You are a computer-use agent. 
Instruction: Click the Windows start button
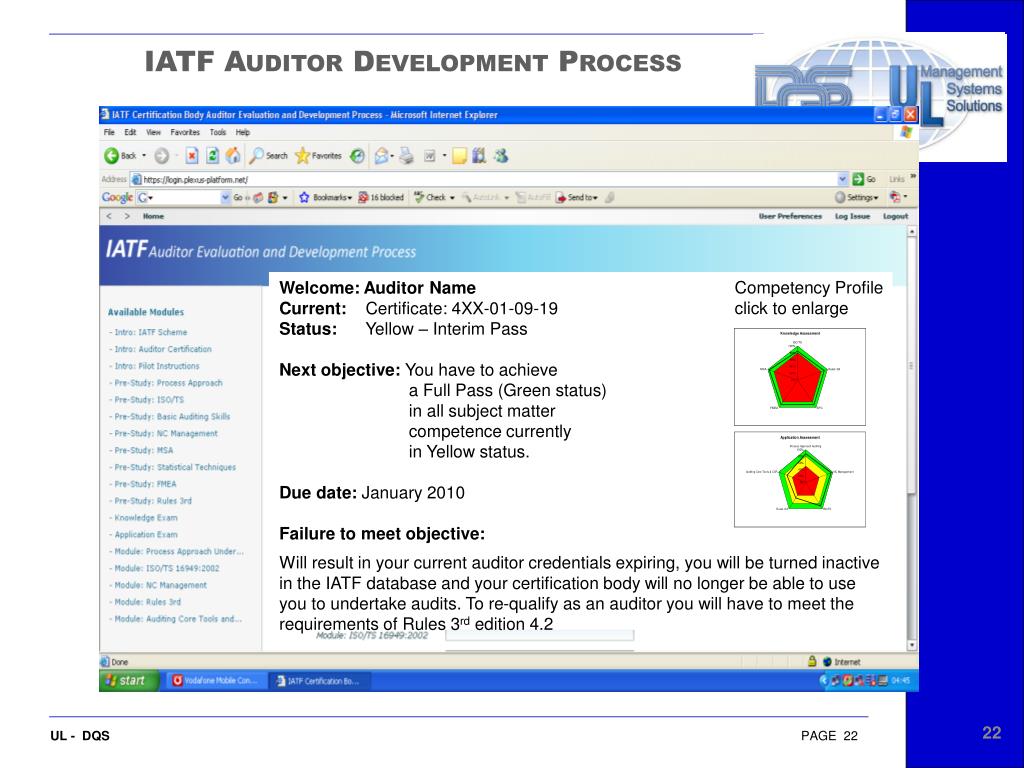[x=129, y=680]
